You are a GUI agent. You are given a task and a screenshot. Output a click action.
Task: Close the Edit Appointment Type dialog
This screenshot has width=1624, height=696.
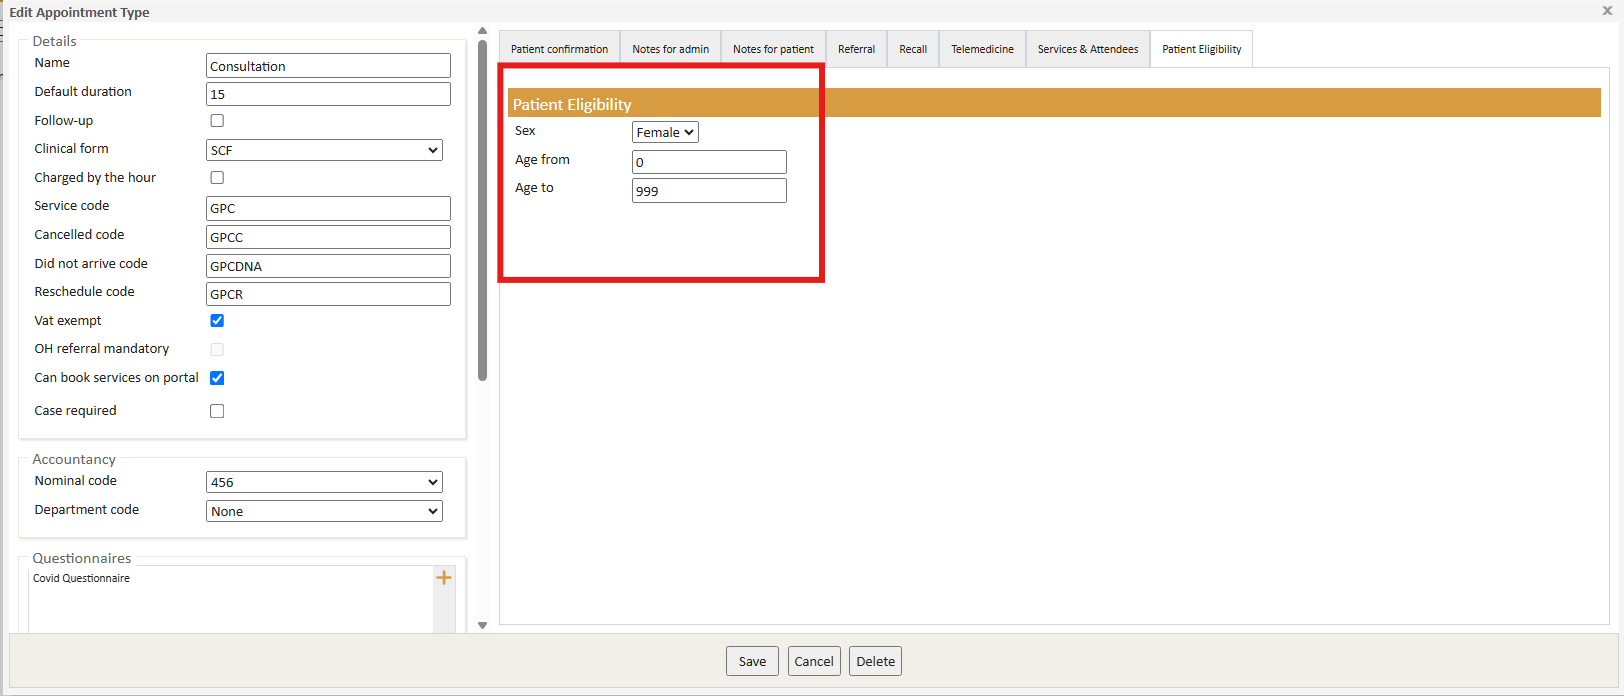(x=1607, y=11)
